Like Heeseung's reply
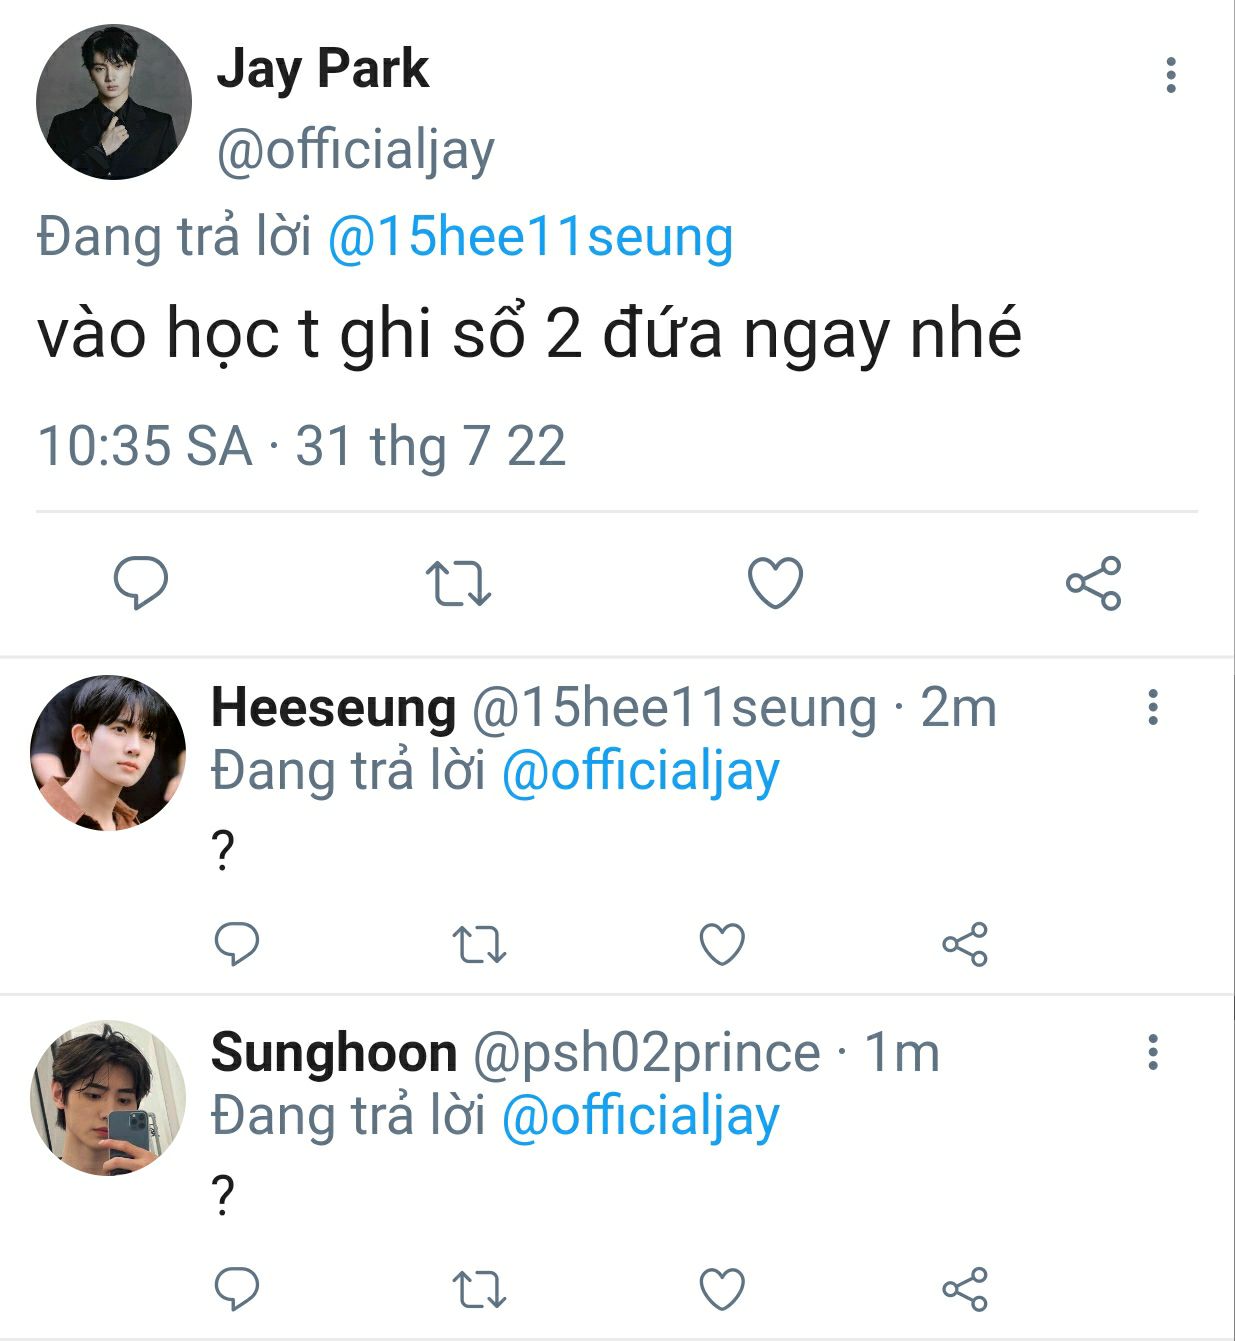 click(x=722, y=944)
